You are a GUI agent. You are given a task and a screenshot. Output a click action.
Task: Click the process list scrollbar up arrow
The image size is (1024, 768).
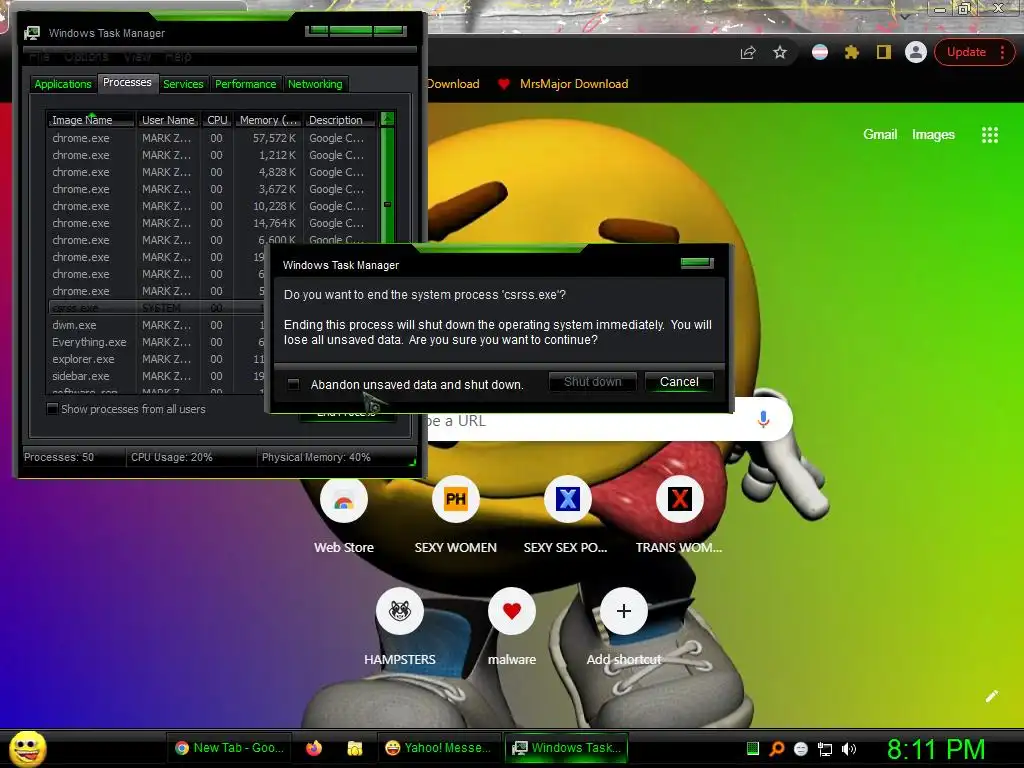click(387, 119)
